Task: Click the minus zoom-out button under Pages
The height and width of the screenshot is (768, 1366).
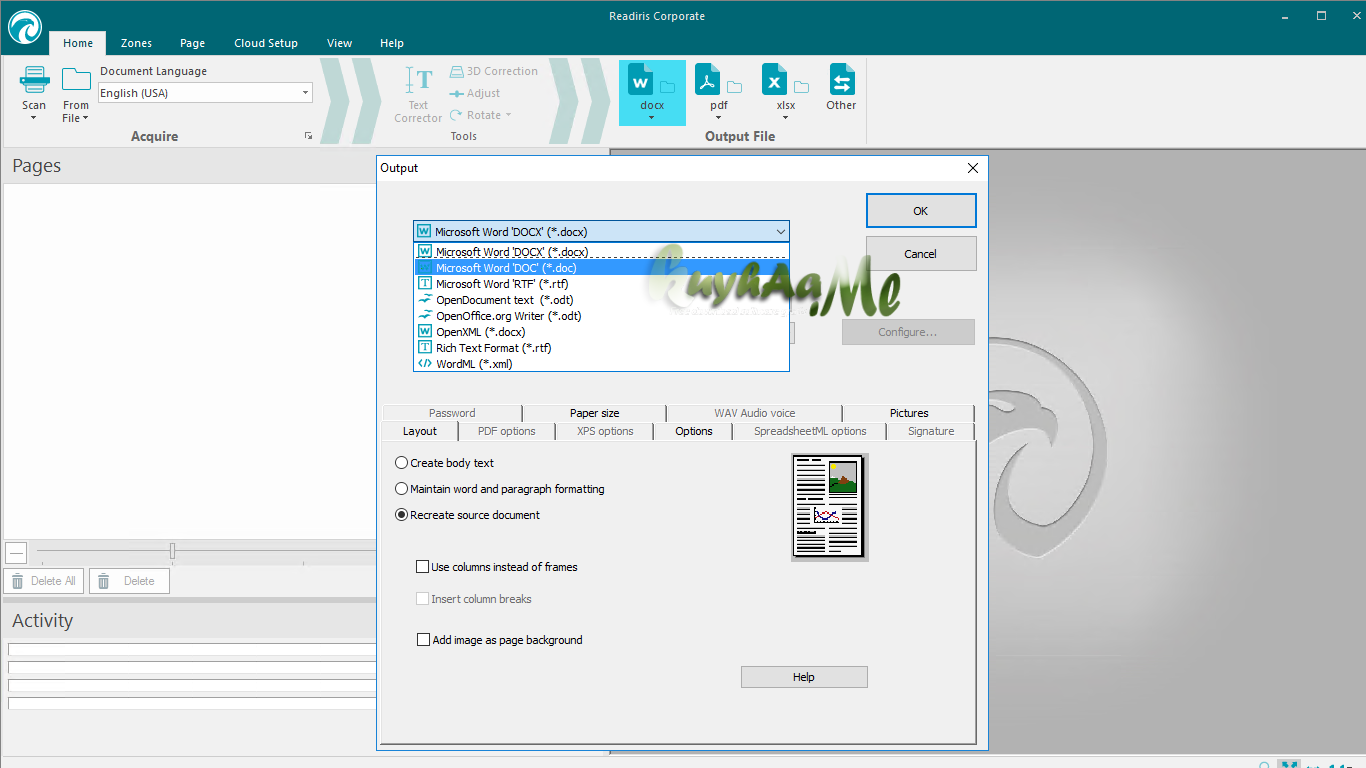Action: (16, 552)
